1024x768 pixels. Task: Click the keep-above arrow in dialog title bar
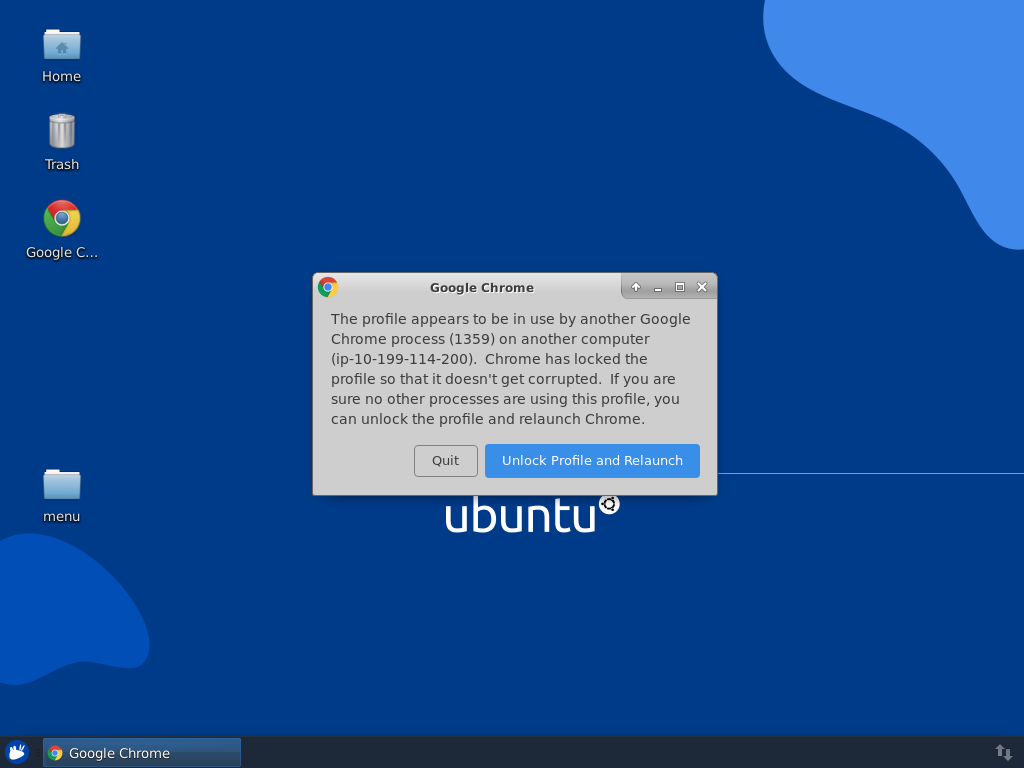point(635,287)
